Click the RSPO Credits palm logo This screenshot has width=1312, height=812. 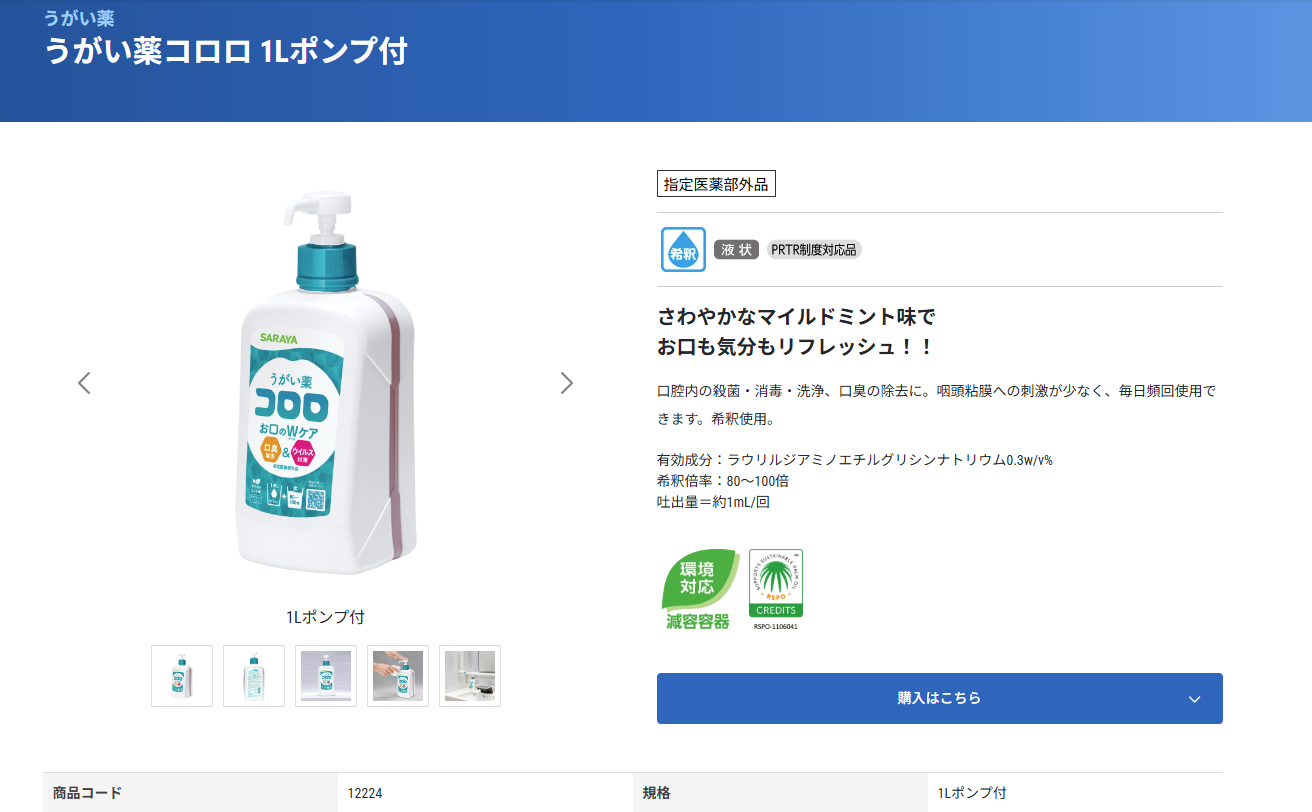click(x=776, y=589)
